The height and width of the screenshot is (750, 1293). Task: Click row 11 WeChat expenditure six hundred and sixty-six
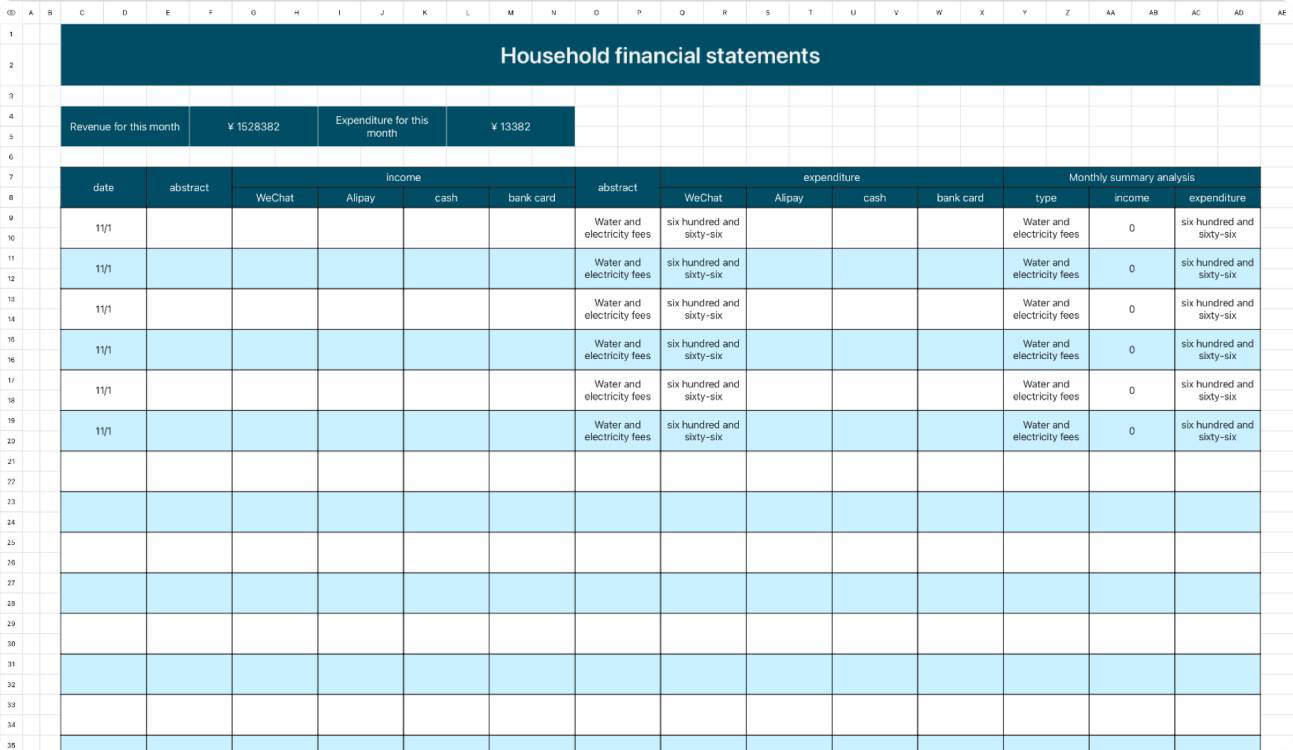tap(703, 269)
